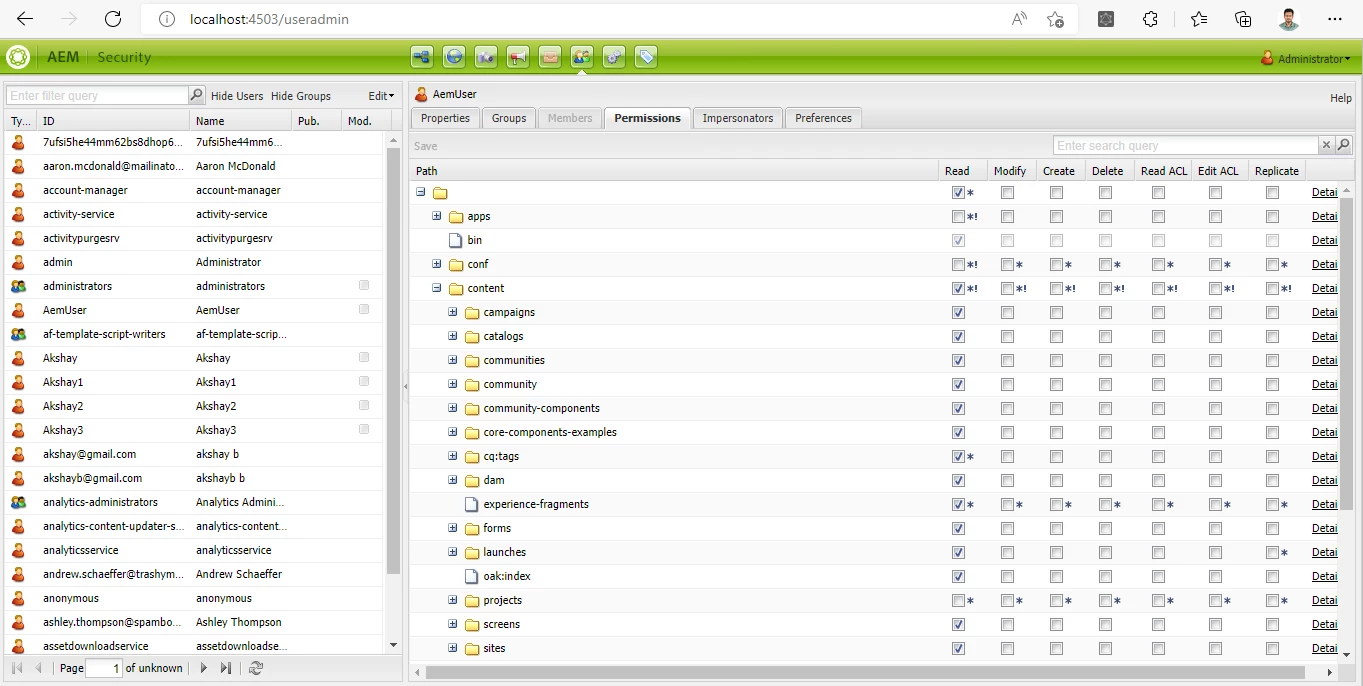Go to next page of users

pos(204,668)
